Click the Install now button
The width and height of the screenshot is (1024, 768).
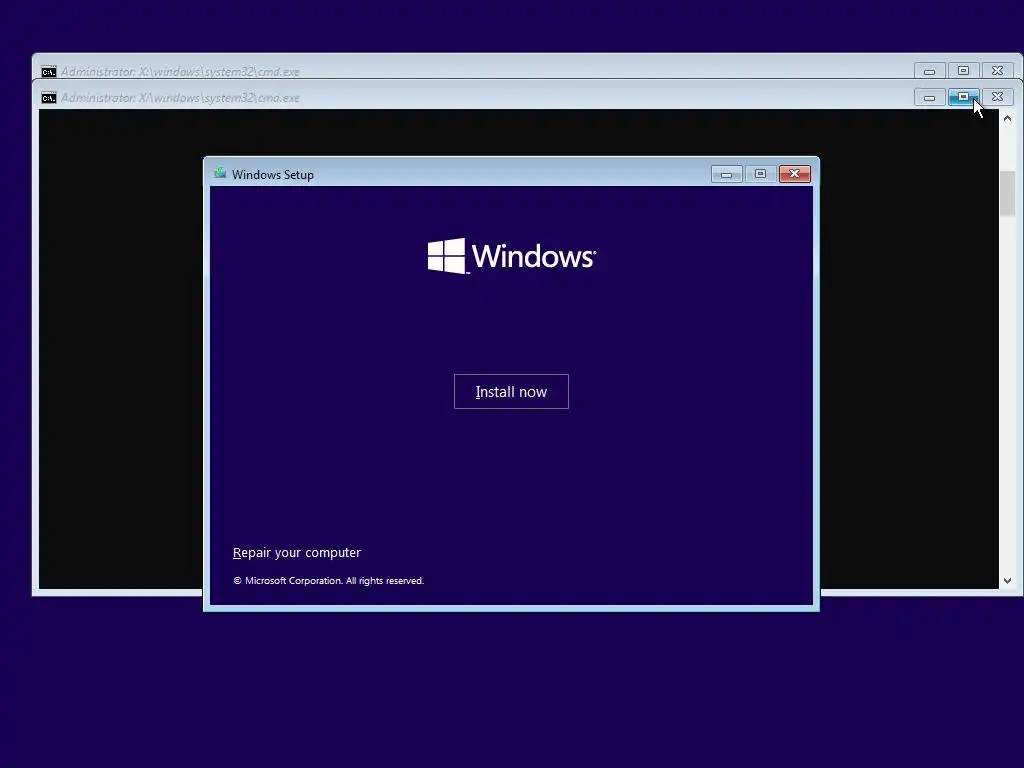click(x=511, y=391)
